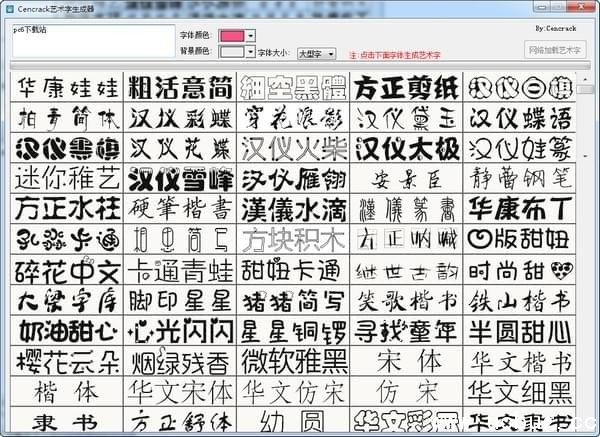Select the 粗活意简 font sample
Viewport: 600px width, 437px height.
180,87
